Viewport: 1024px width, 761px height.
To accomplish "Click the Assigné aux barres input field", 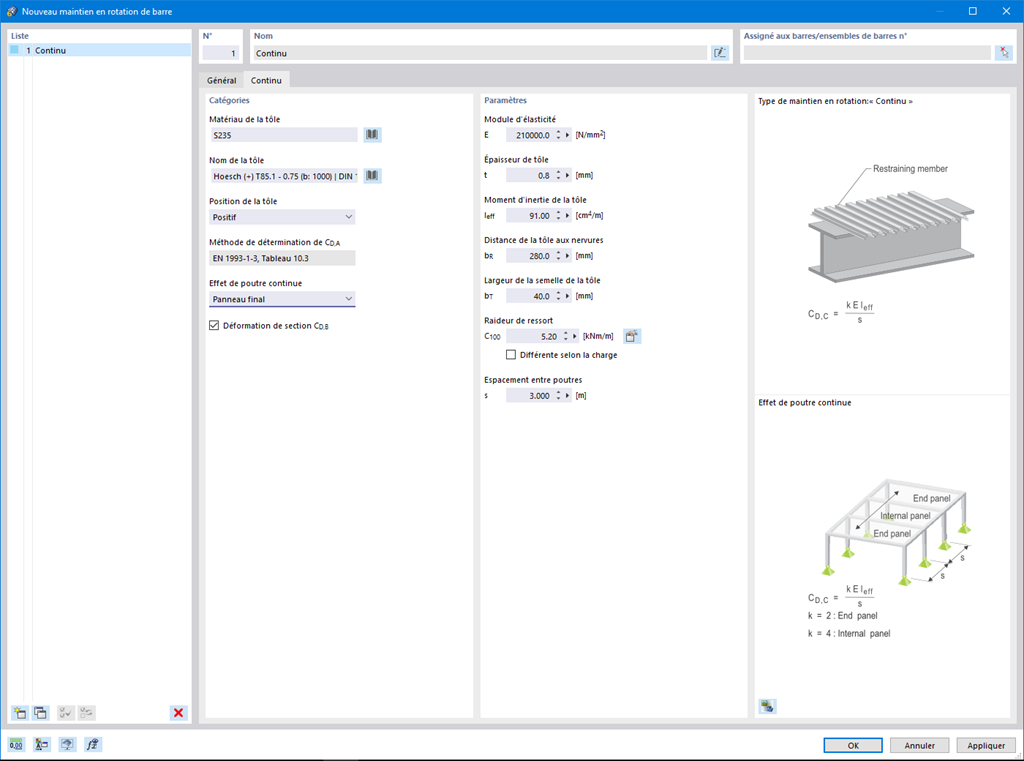I will coord(867,53).
